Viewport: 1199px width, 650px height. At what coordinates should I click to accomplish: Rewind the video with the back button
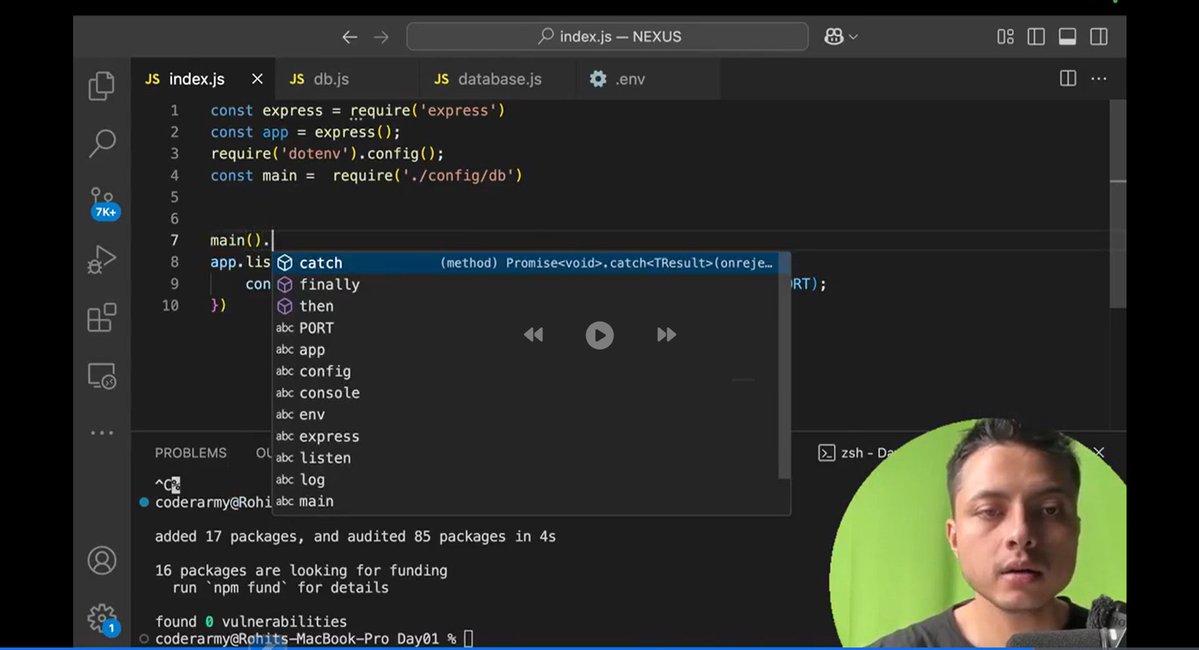(x=534, y=334)
